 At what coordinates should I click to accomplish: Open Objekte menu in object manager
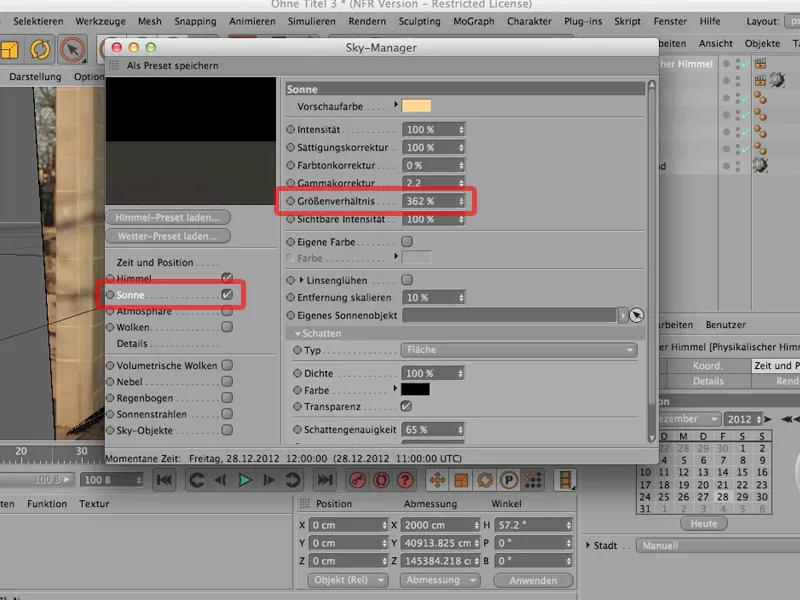click(x=762, y=43)
